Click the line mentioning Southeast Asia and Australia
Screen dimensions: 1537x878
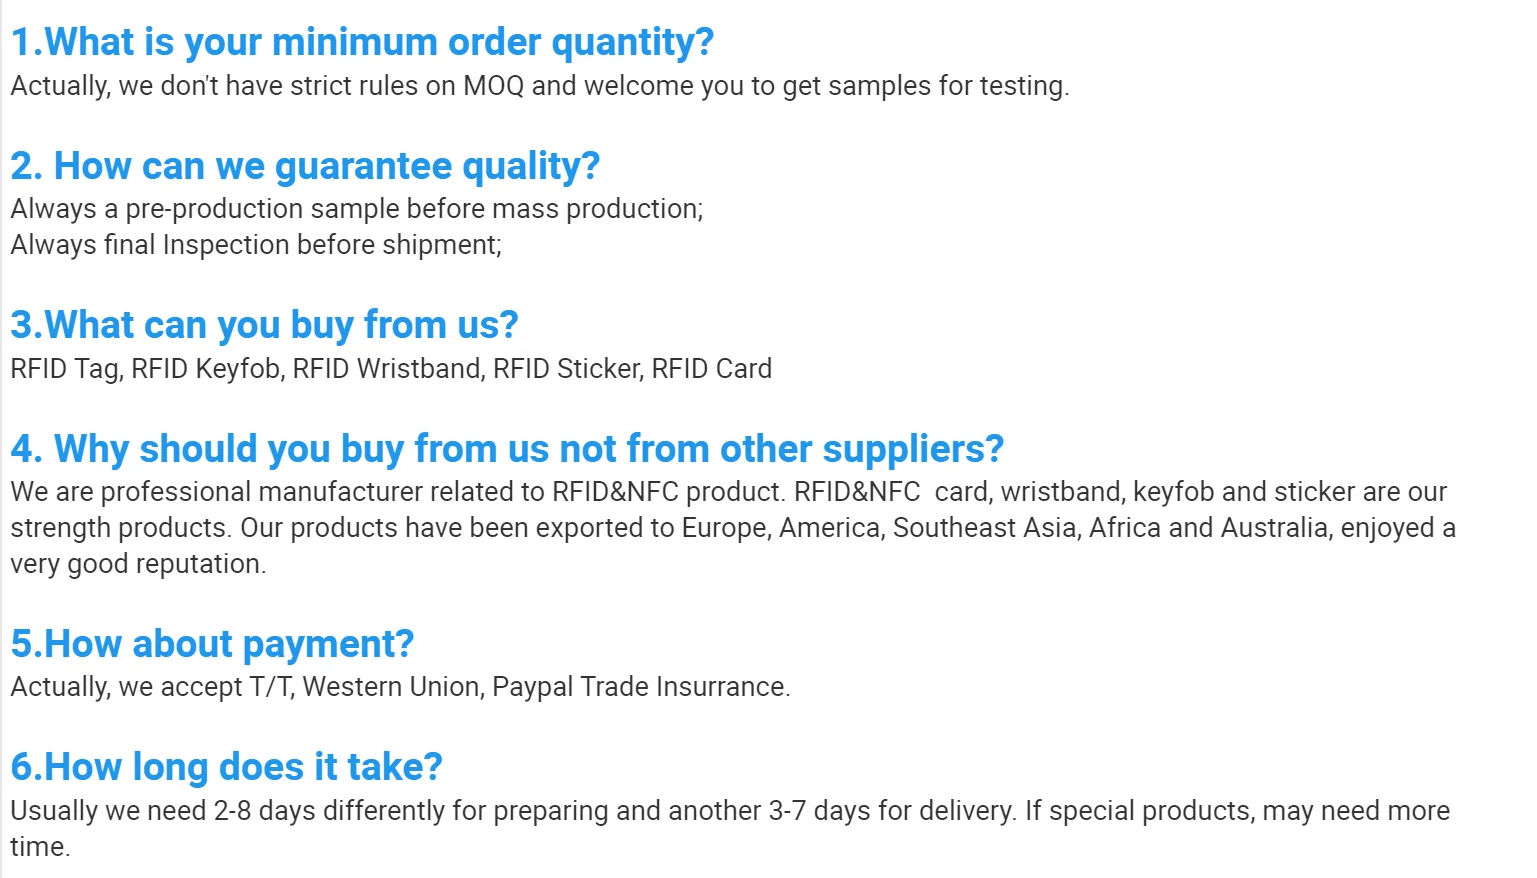click(x=733, y=528)
